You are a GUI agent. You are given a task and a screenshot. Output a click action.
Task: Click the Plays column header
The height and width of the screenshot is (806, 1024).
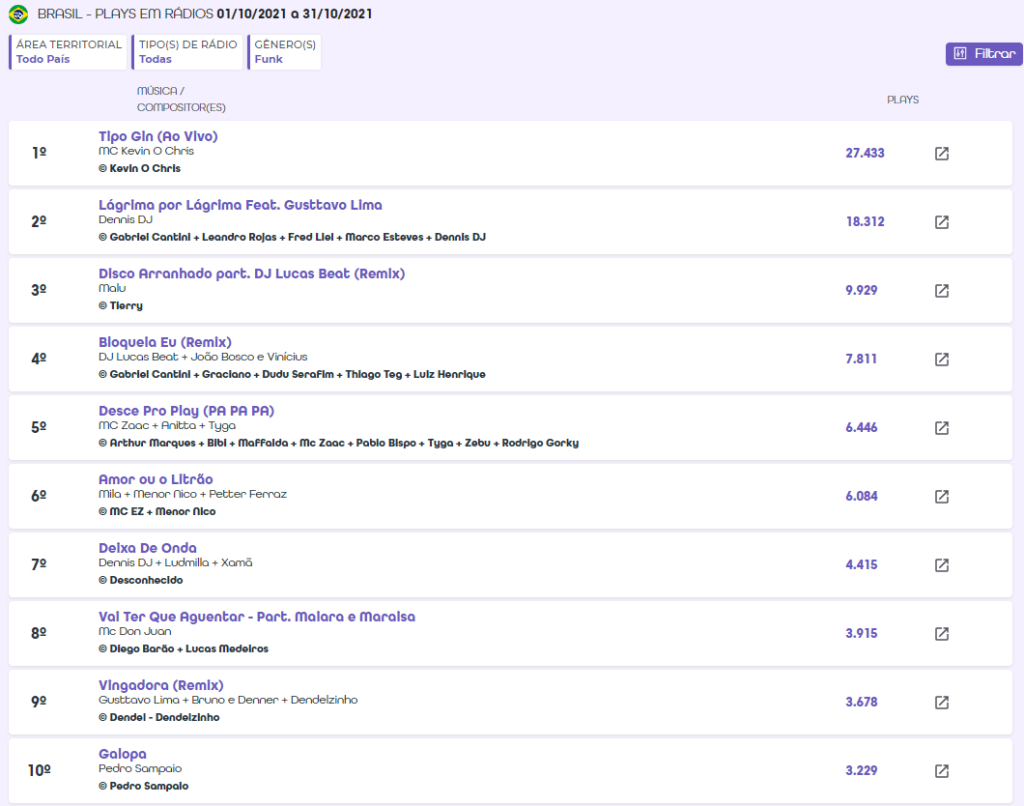(x=902, y=100)
